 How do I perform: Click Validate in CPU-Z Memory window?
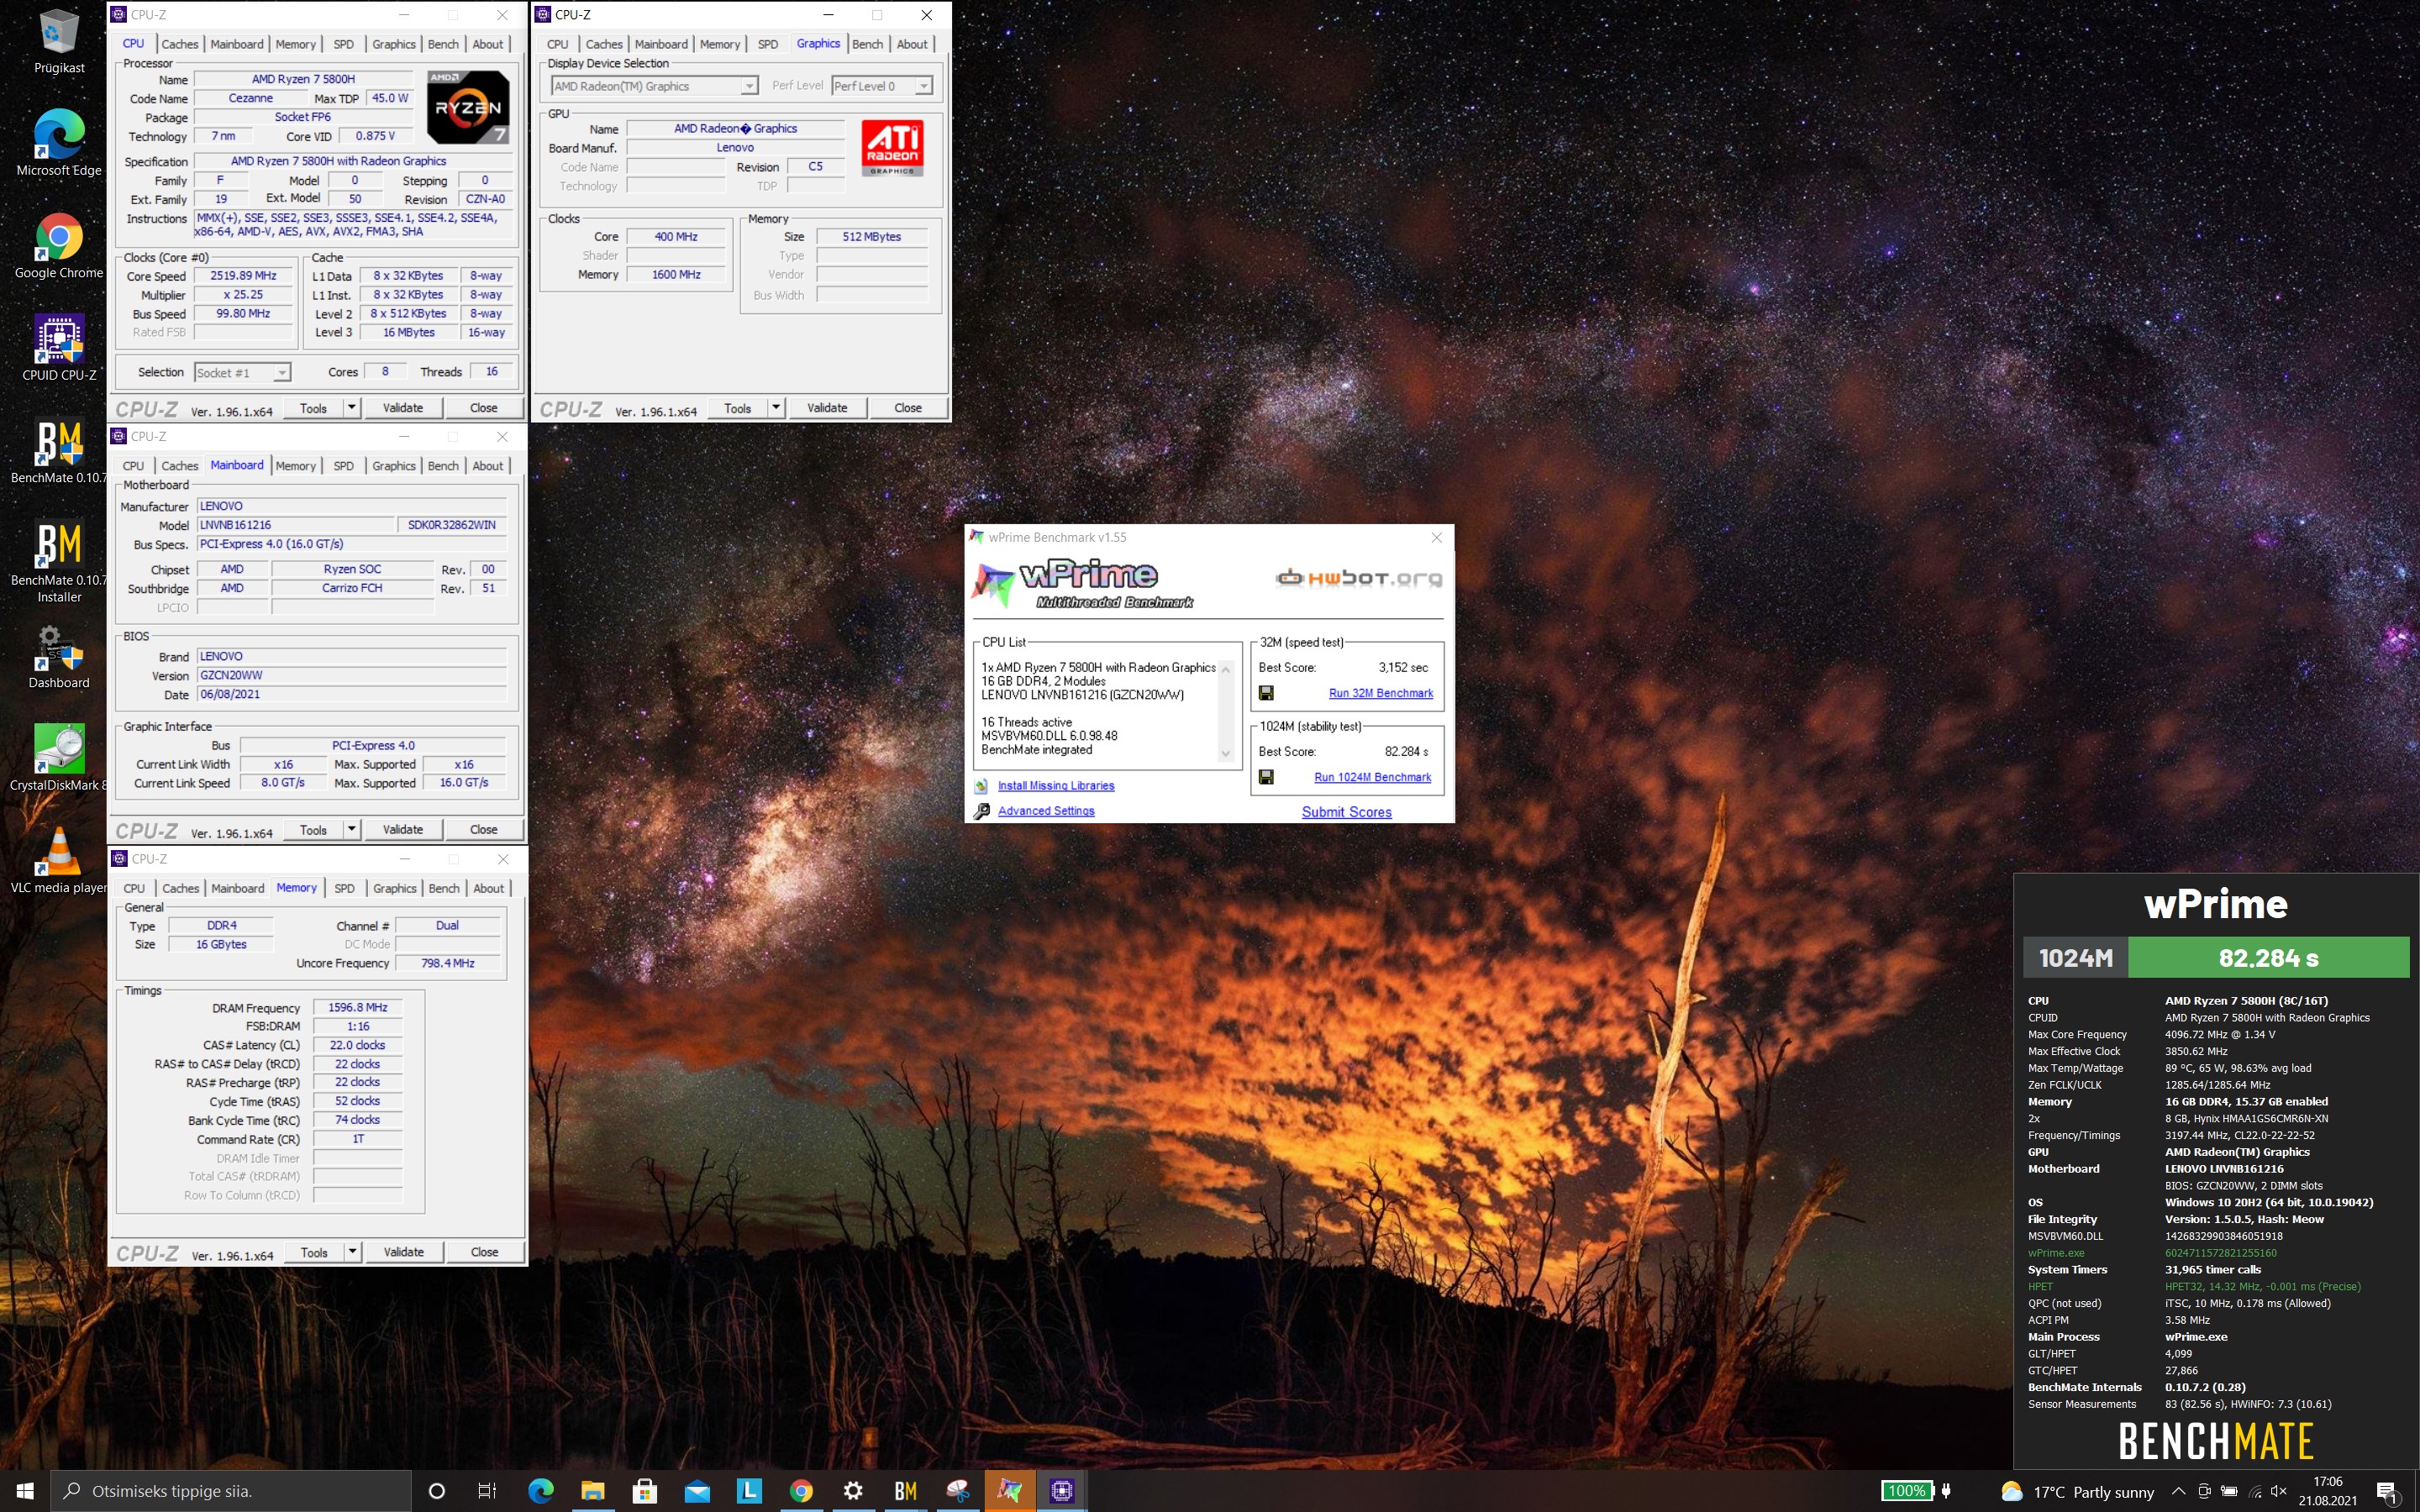tap(404, 1252)
